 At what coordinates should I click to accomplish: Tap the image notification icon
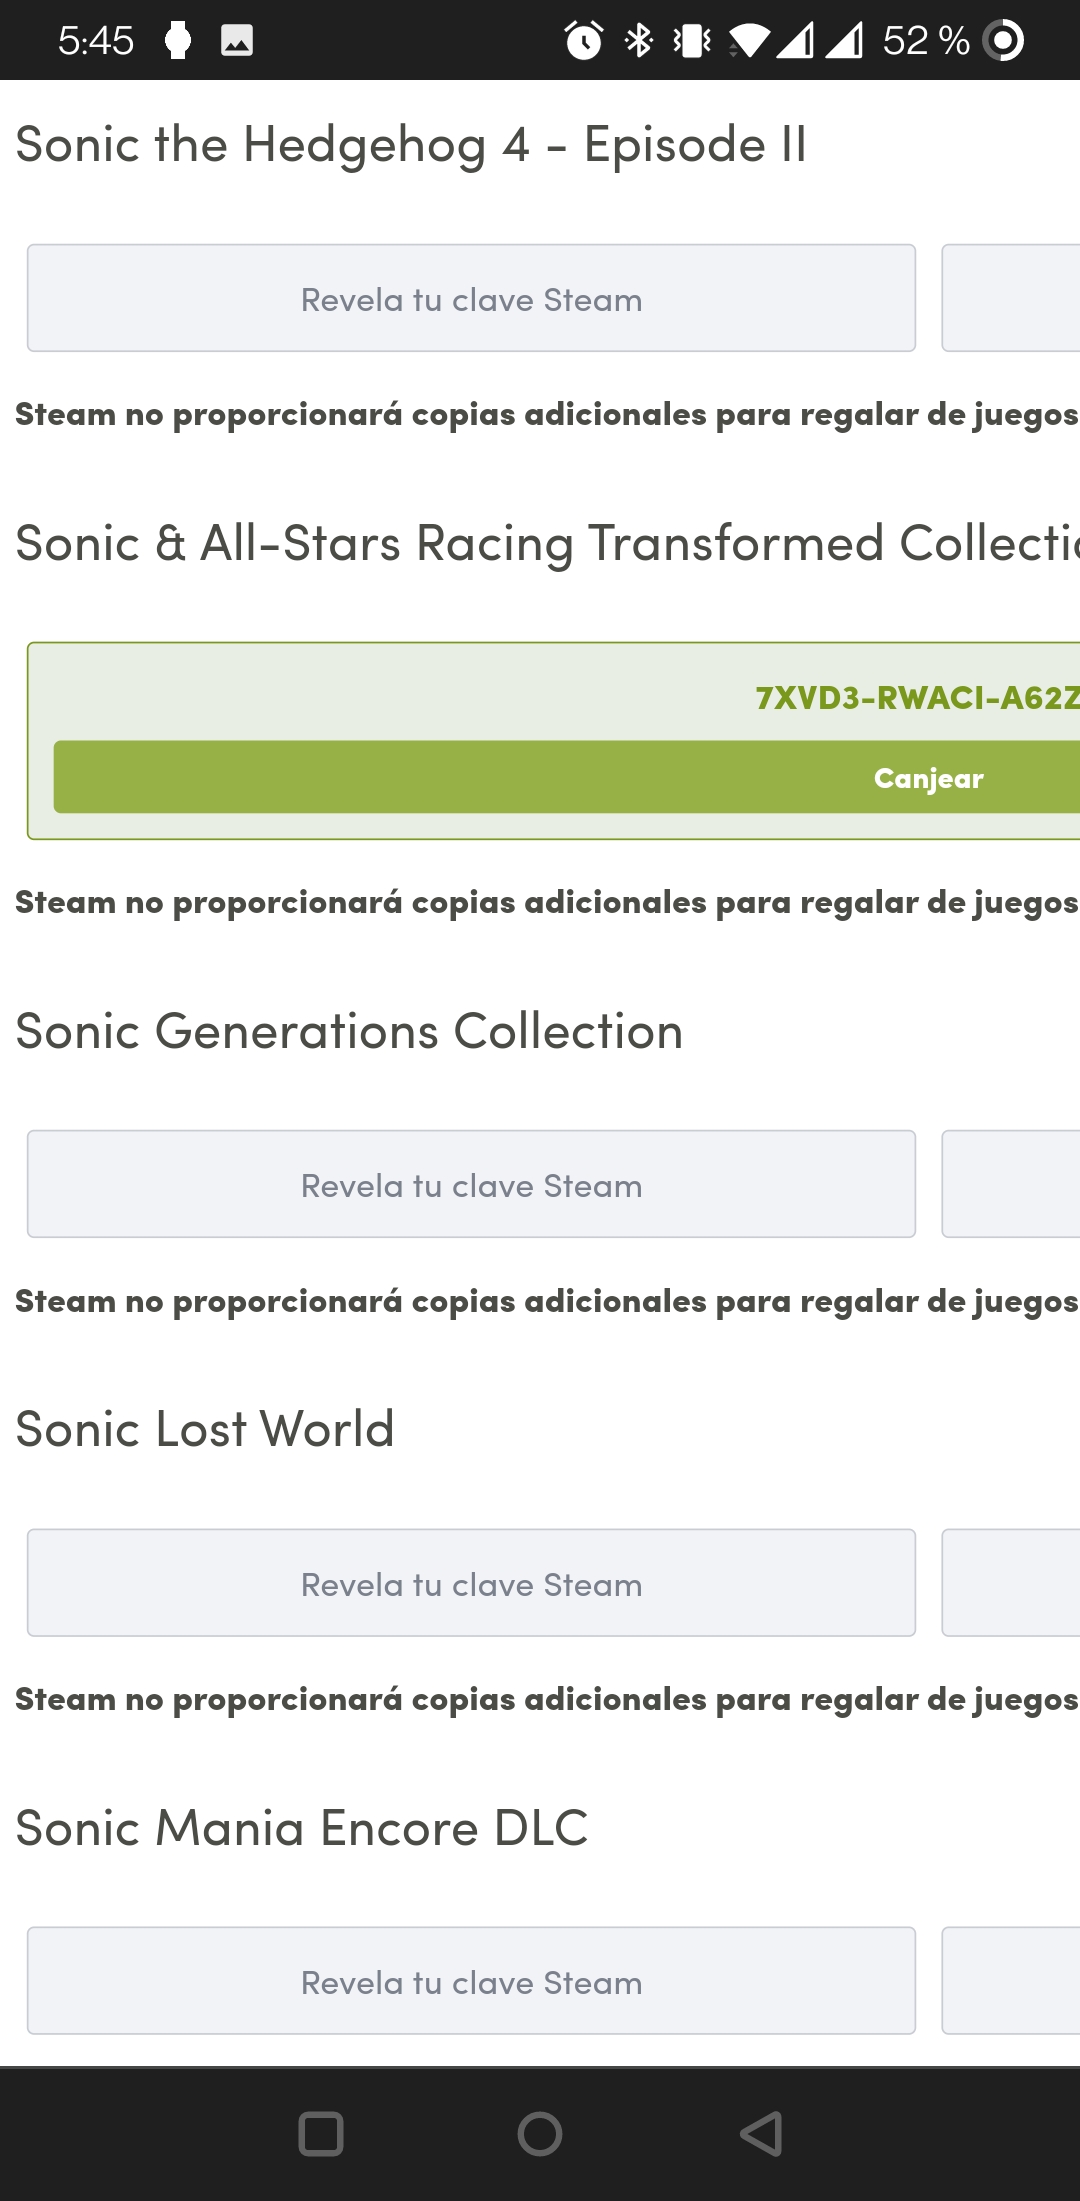(237, 40)
